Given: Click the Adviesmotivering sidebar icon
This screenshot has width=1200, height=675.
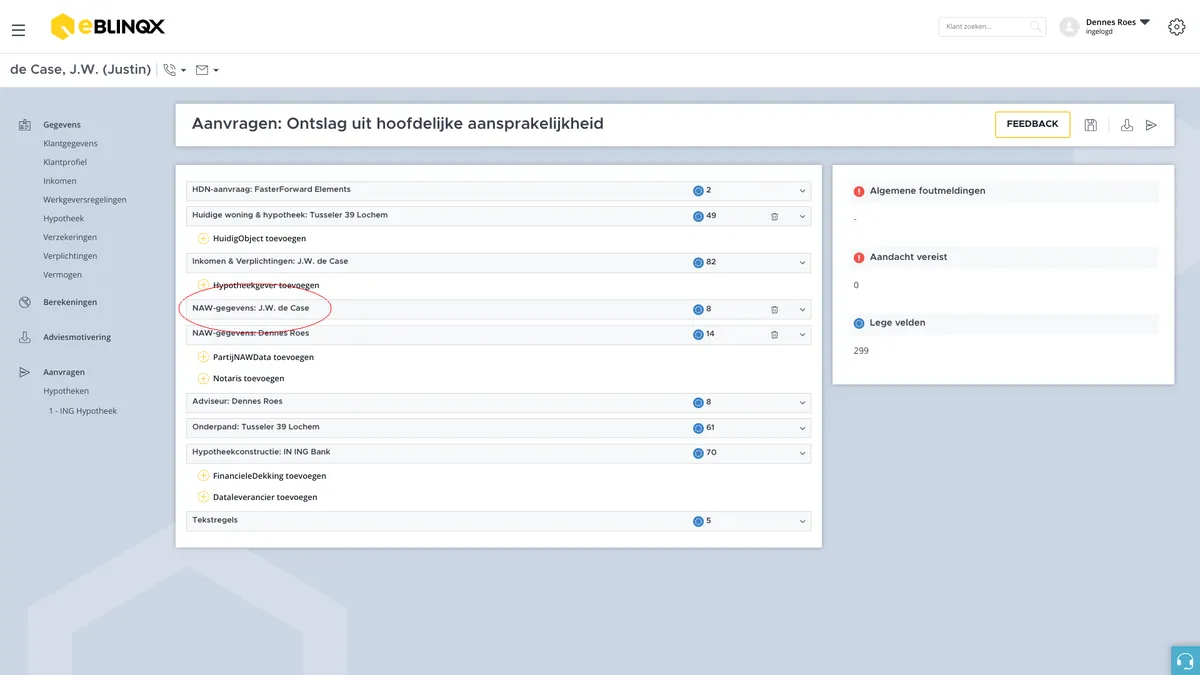Looking at the screenshot, I should (25, 337).
